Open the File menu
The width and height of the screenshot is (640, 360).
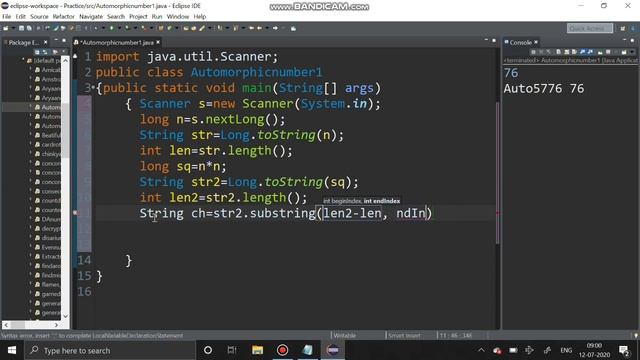pos(7,16)
